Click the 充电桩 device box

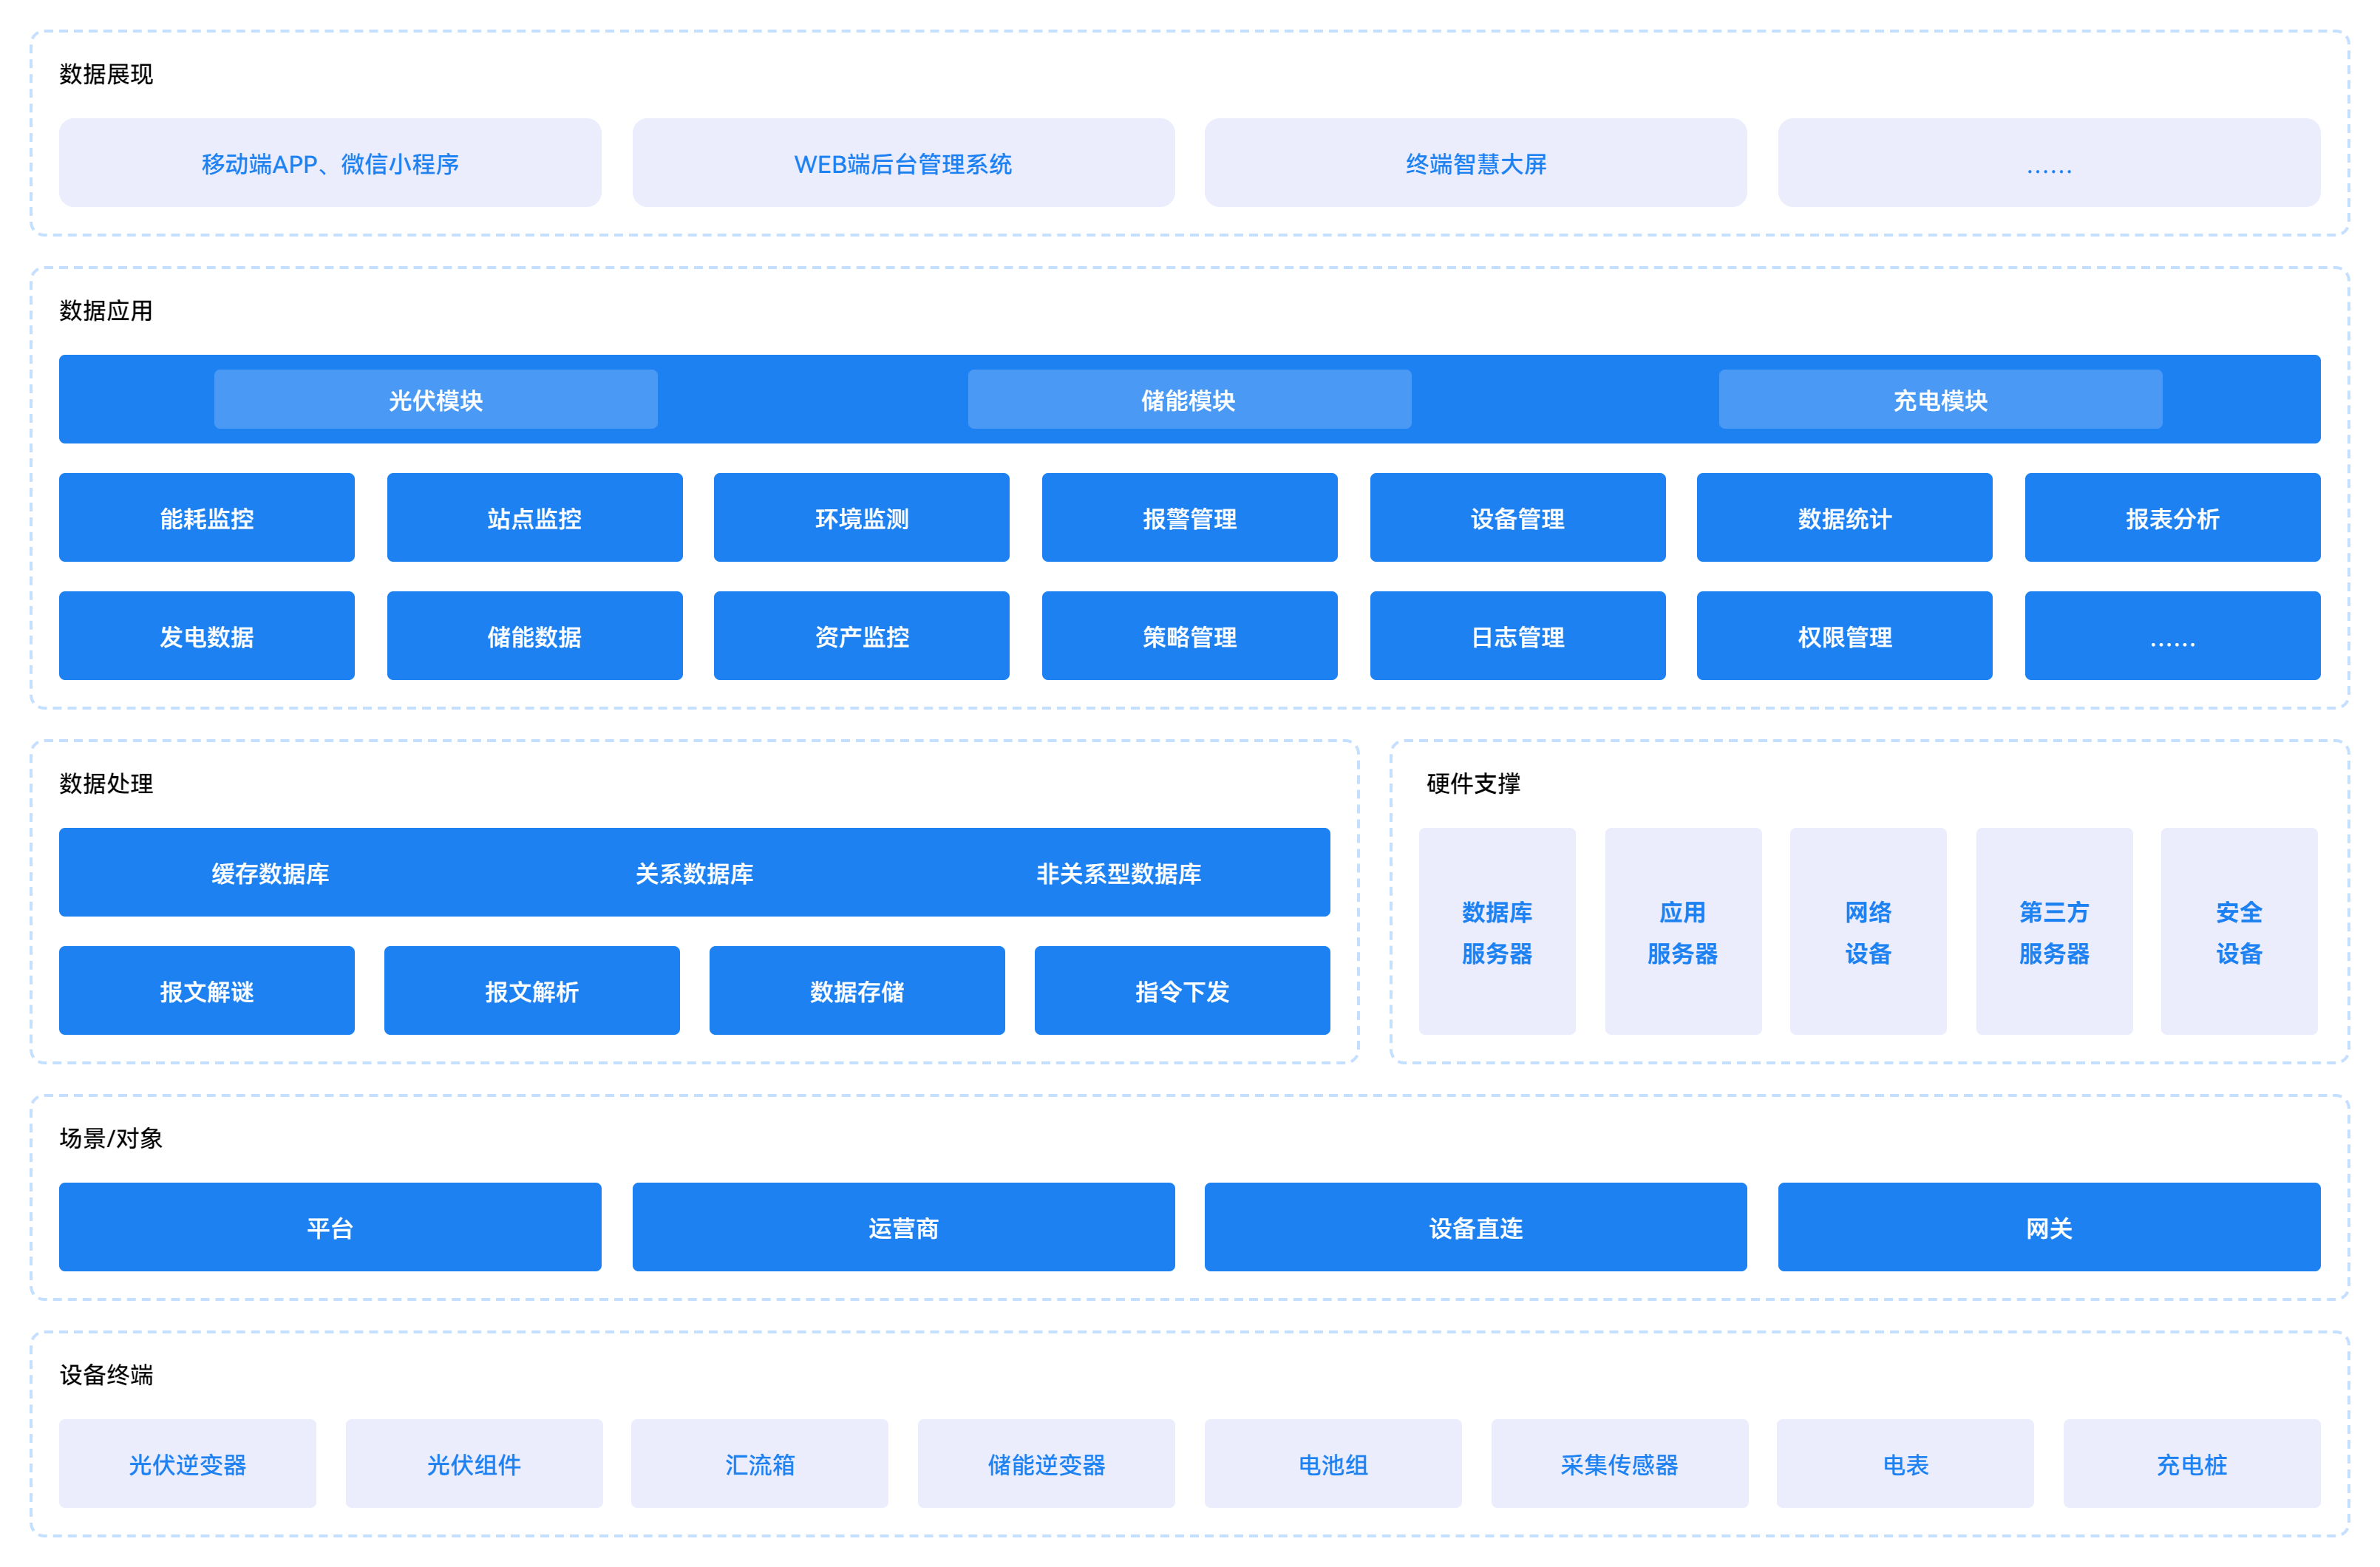click(x=2191, y=1464)
